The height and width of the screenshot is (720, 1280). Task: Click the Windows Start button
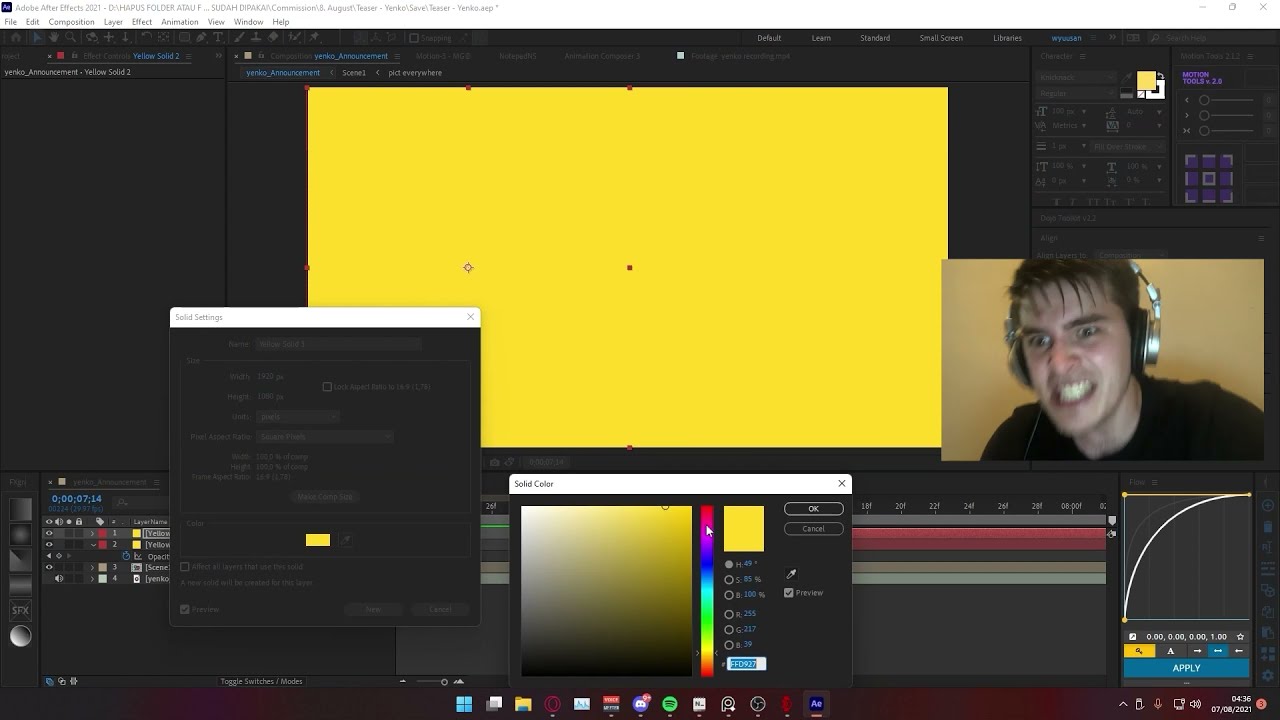464,704
